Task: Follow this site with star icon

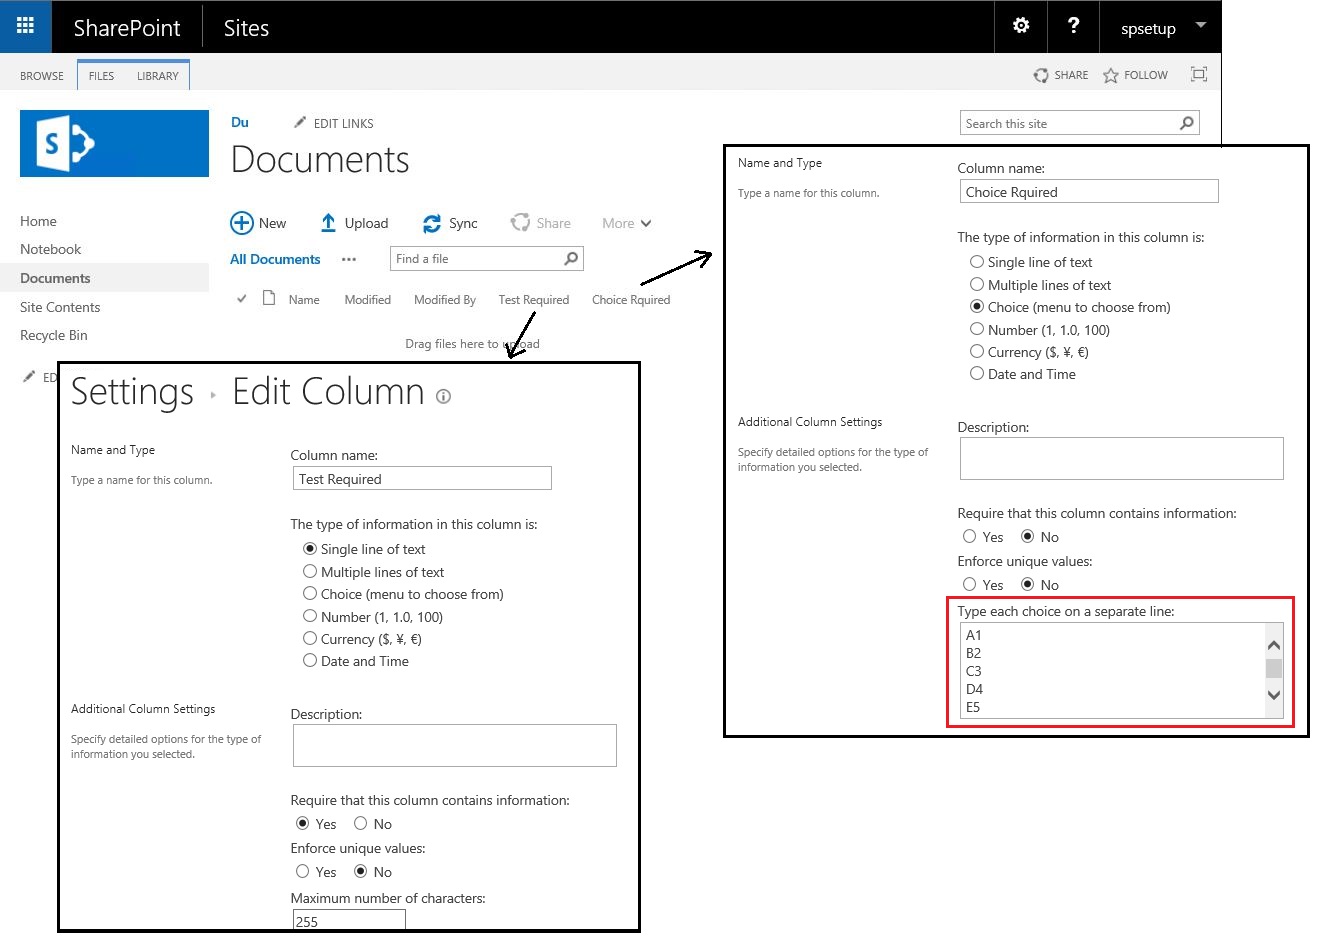Action: click(1110, 75)
